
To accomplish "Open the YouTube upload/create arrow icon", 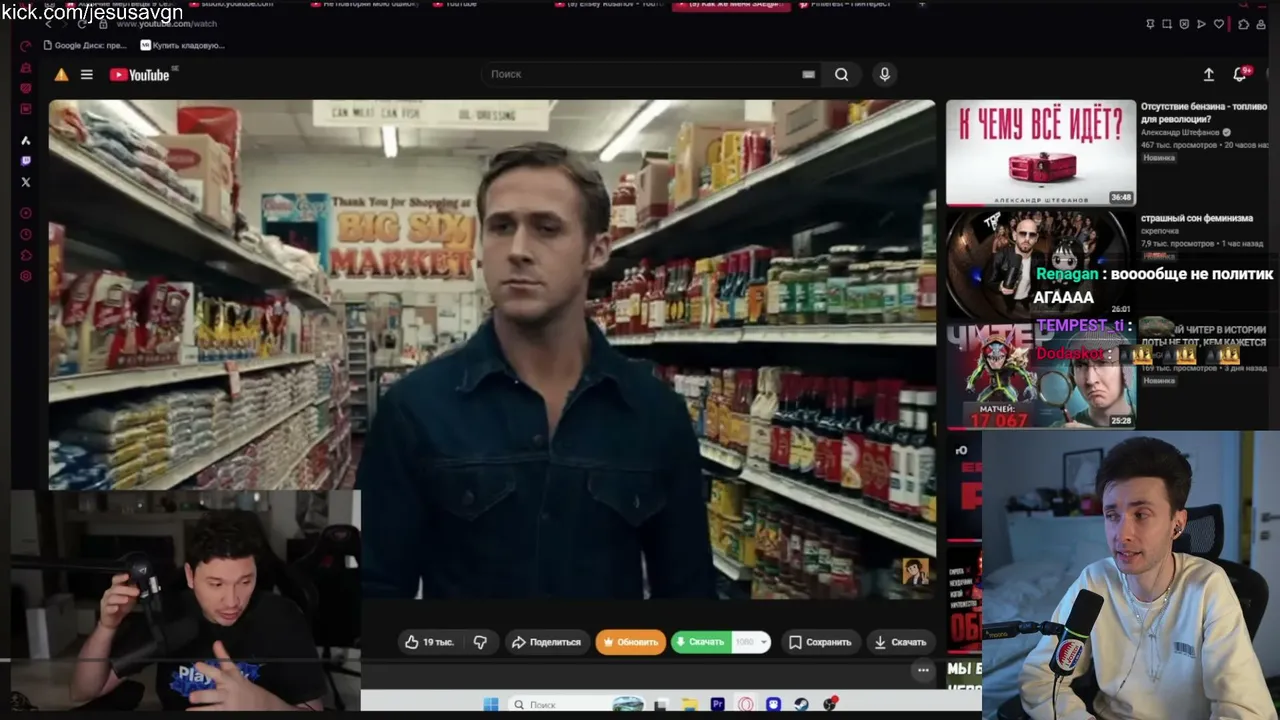I will (1208, 74).
